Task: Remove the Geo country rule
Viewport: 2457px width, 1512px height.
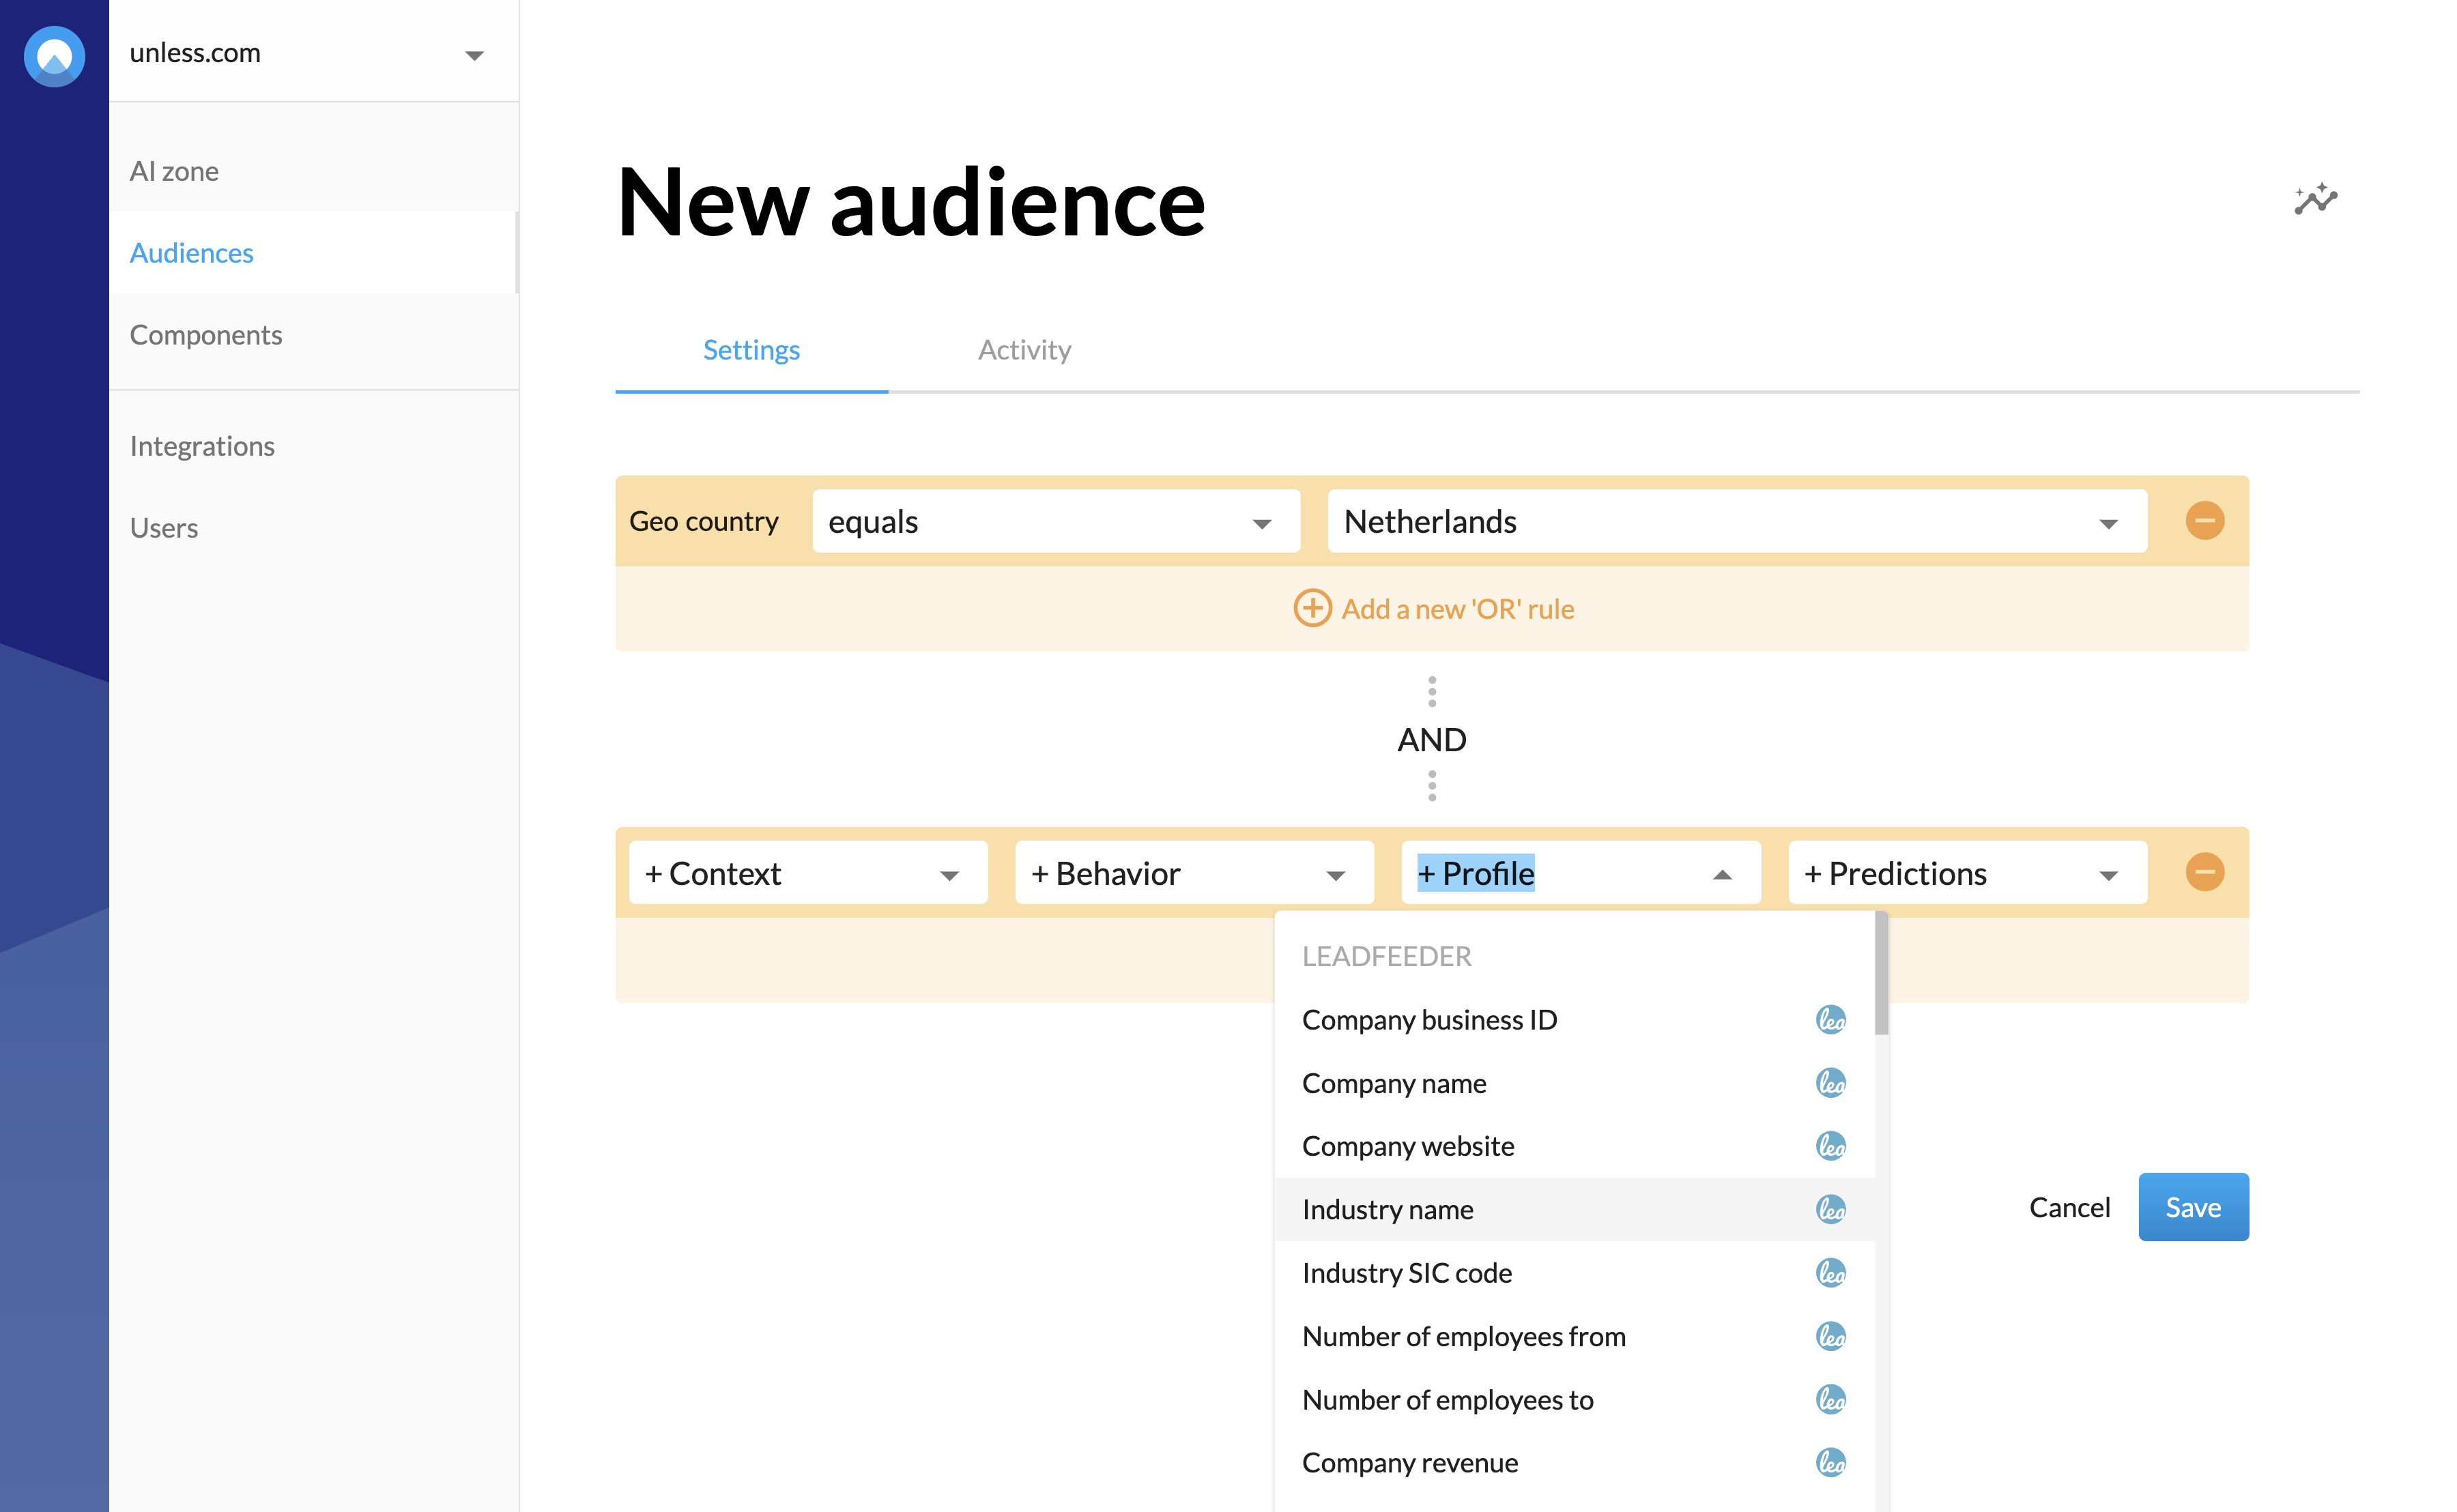Action: click(x=2204, y=521)
